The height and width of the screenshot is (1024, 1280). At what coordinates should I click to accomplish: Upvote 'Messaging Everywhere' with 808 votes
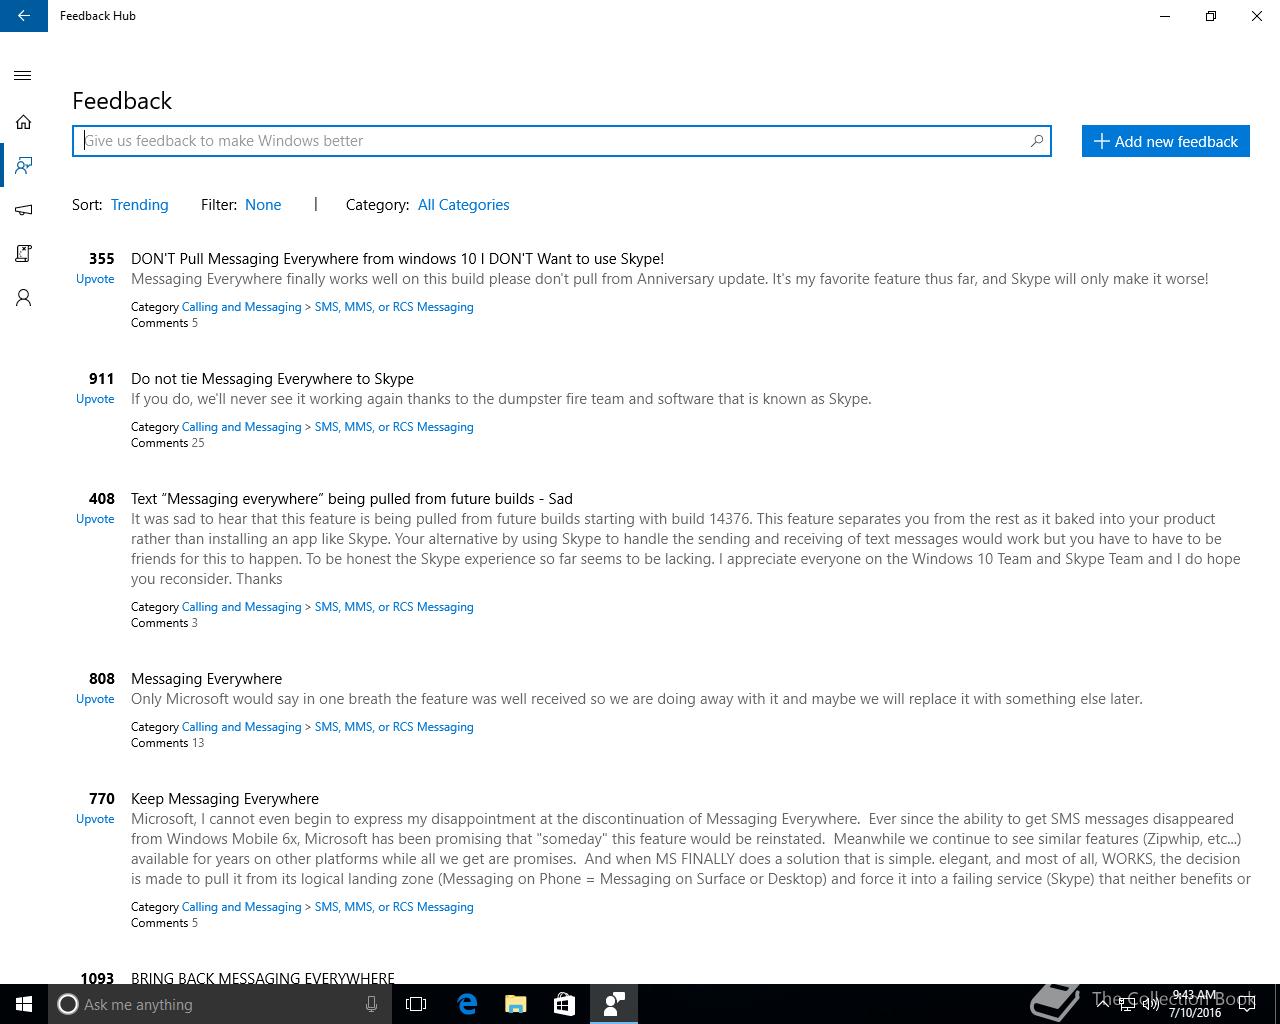pyautogui.click(x=95, y=699)
